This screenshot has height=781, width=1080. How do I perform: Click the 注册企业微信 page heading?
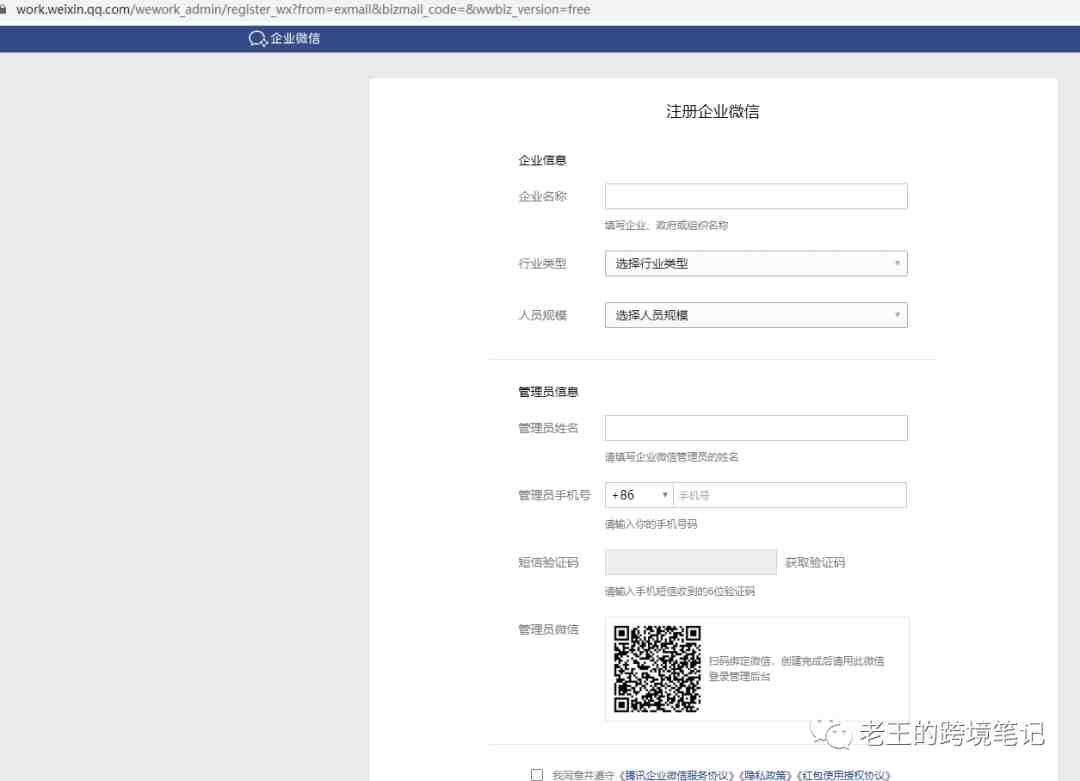712,112
